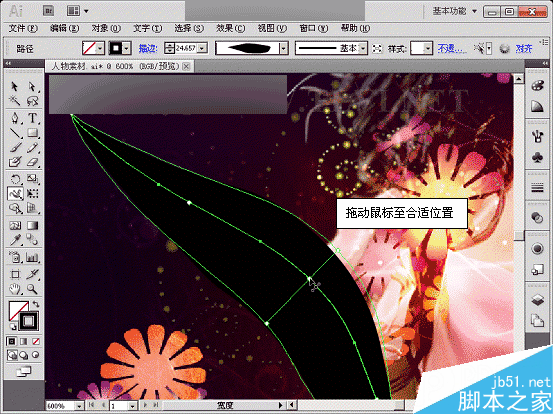Select the Blob Brush tool
Image resolution: width=553 pixels, height=414 pixels.
coord(14,162)
